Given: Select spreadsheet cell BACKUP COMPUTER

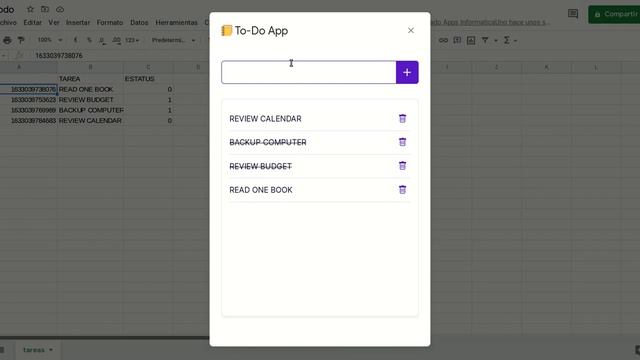Looking at the screenshot, I should pyautogui.click(x=91, y=110).
